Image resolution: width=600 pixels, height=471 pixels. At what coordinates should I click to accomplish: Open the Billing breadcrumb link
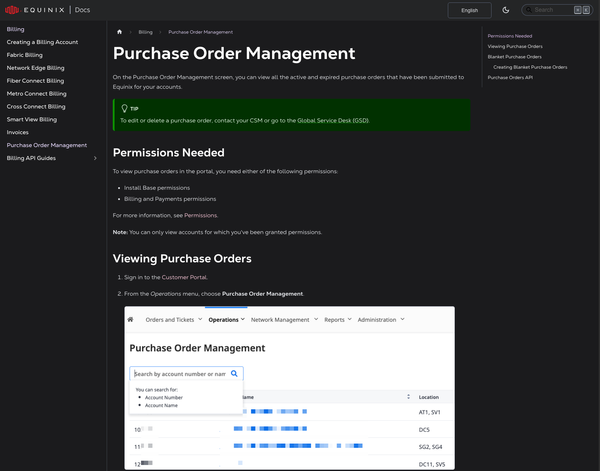(x=145, y=32)
